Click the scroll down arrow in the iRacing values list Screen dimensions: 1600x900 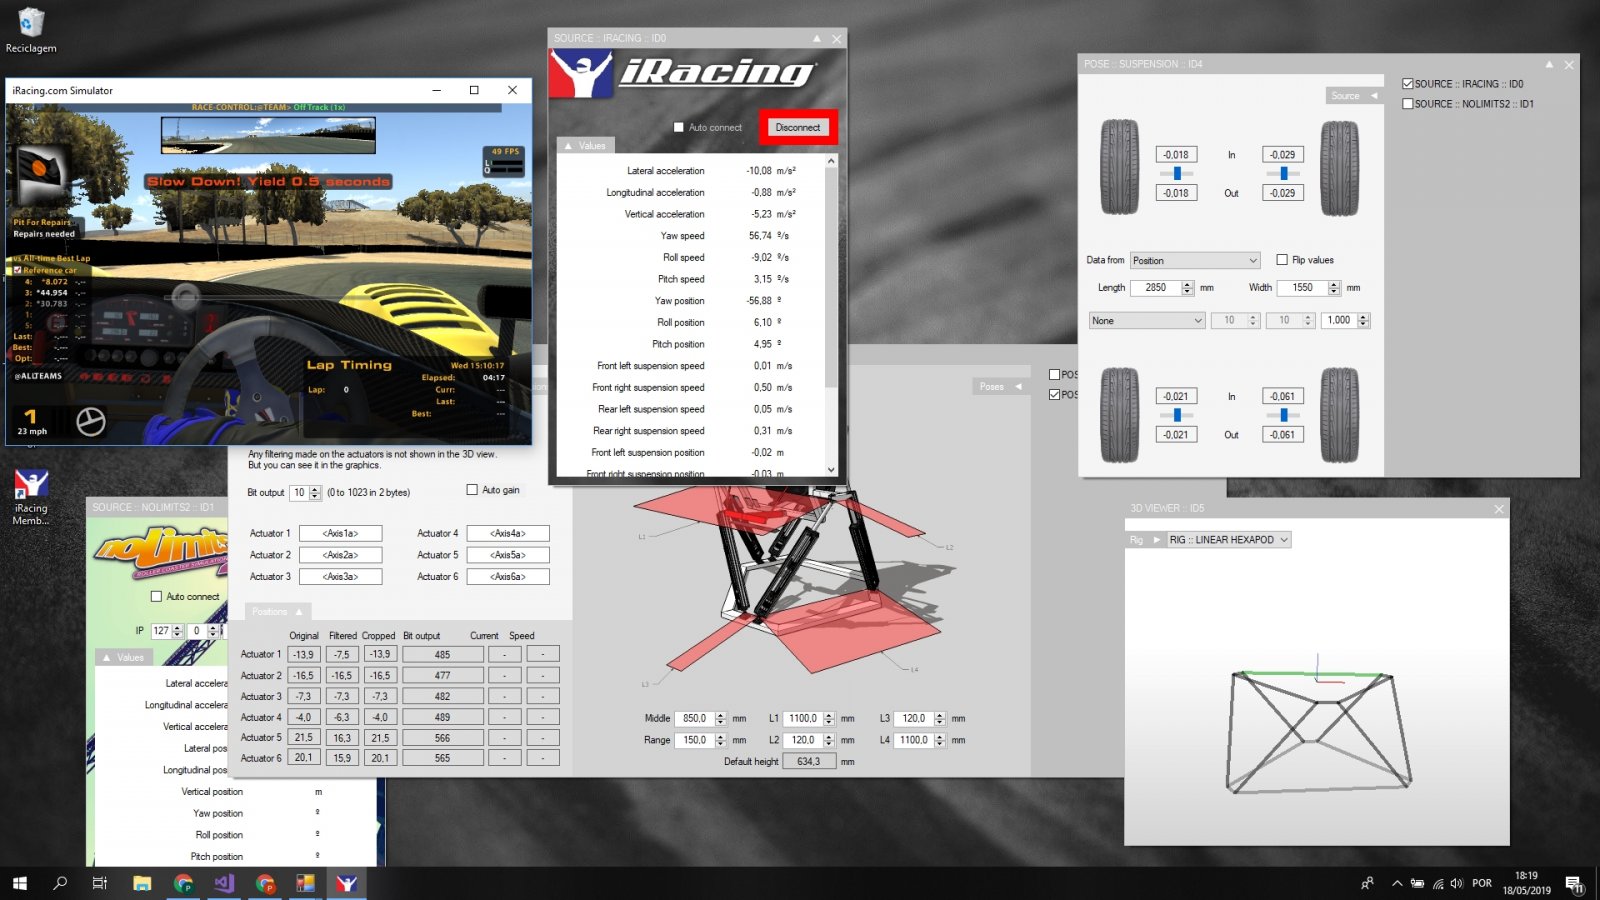[x=831, y=470]
